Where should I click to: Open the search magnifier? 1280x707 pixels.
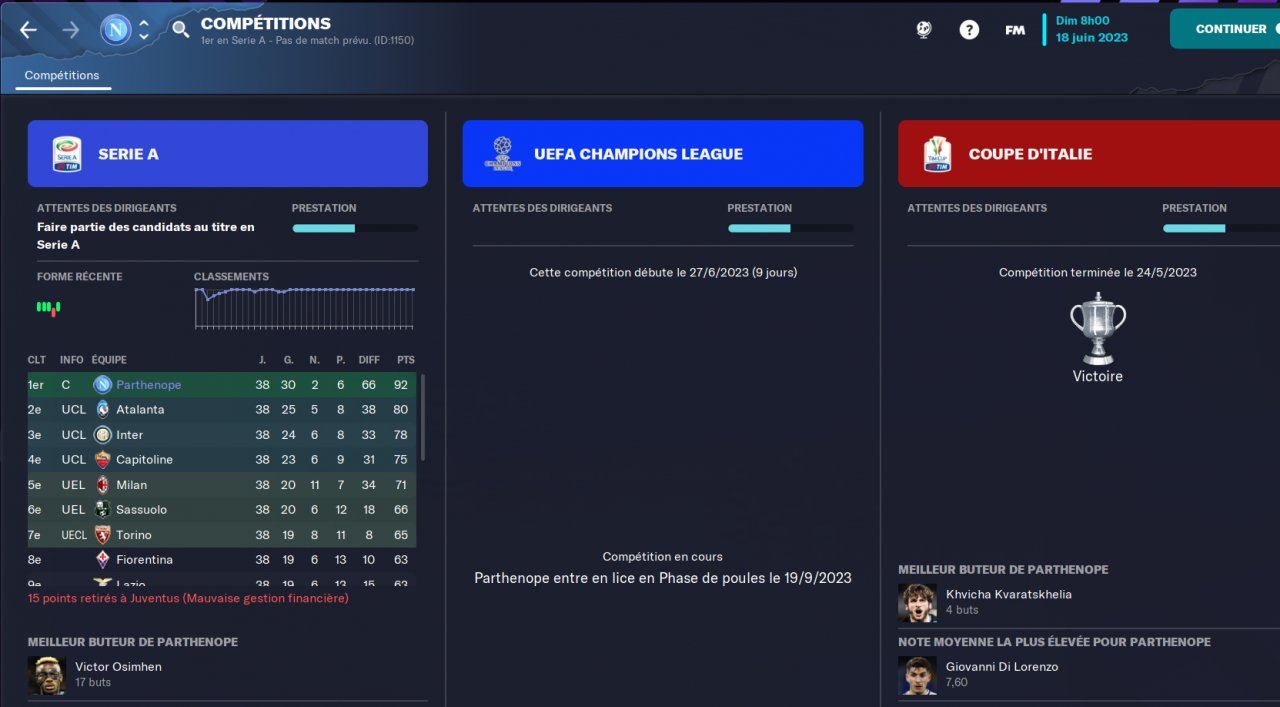click(x=181, y=29)
